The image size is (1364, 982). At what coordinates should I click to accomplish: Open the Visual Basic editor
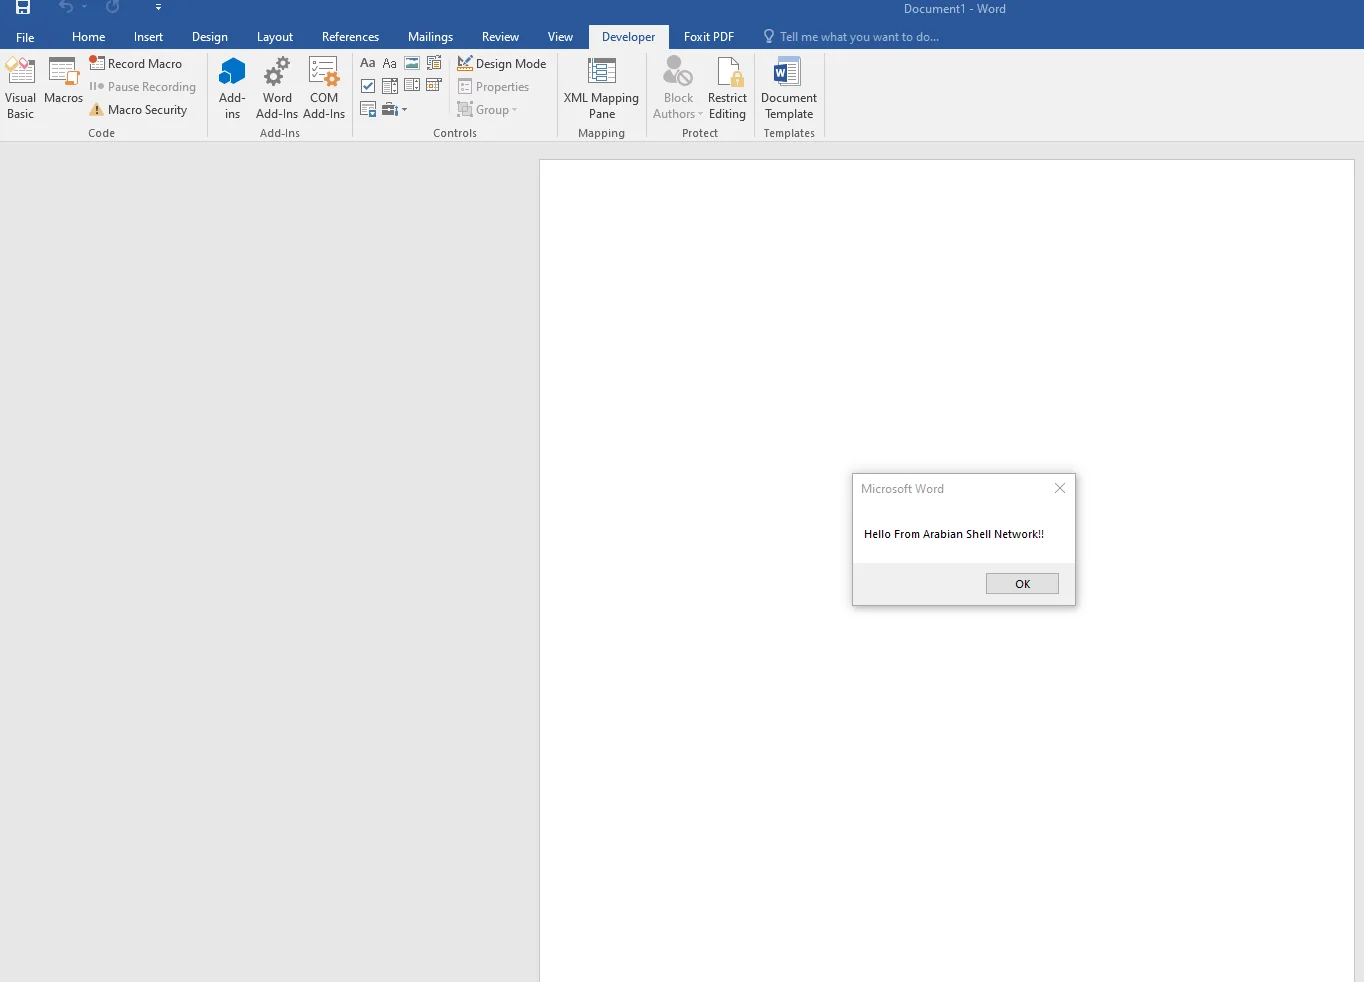point(20,88)
